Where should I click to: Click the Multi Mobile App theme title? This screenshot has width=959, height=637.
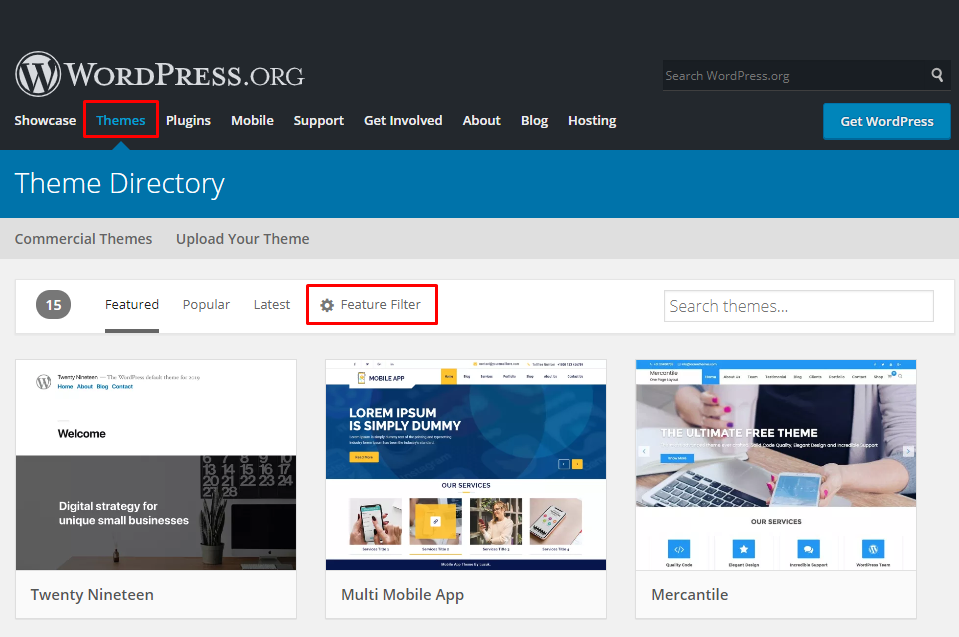[402, 595]
